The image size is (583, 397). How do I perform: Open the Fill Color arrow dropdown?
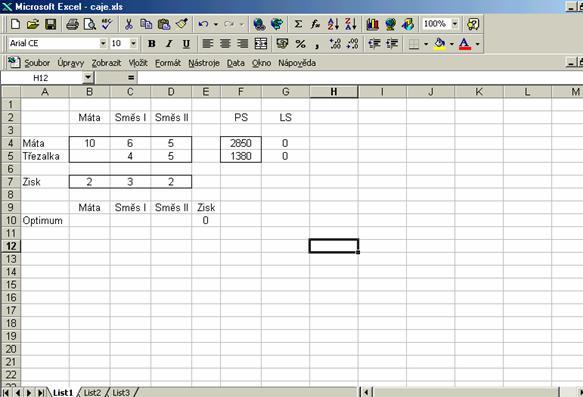click(452, 44)
